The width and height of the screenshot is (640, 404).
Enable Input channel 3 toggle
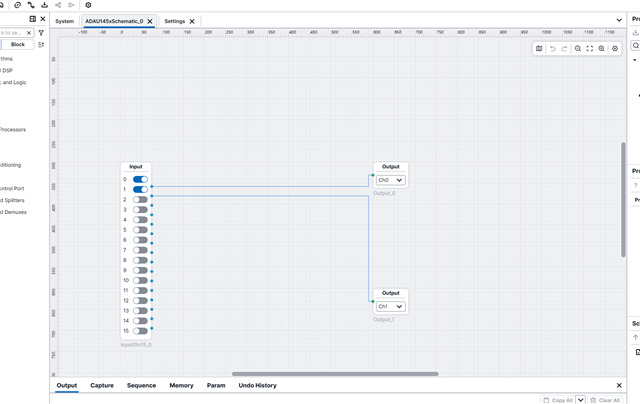(140, 210)
